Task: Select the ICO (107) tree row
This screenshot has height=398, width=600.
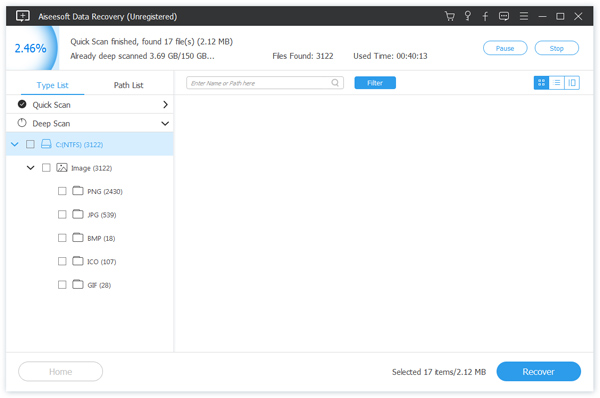Action: click(x=90, y=261)
